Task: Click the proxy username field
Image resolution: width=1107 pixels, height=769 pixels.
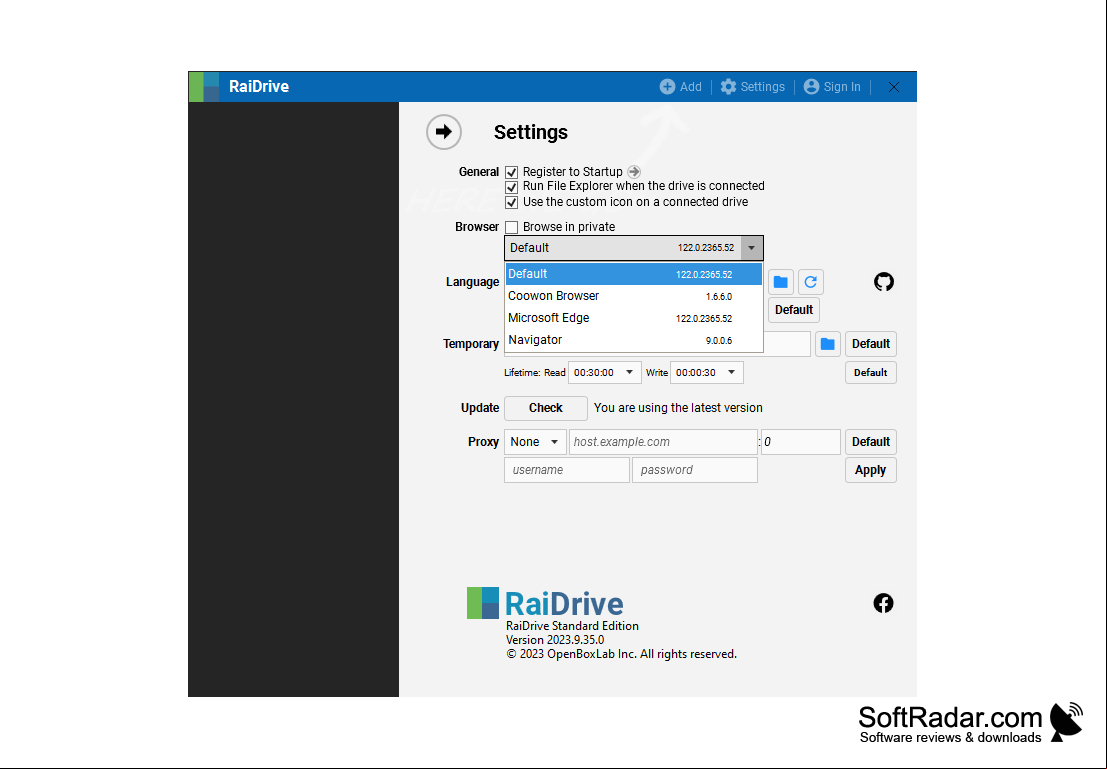Action: 566,470
